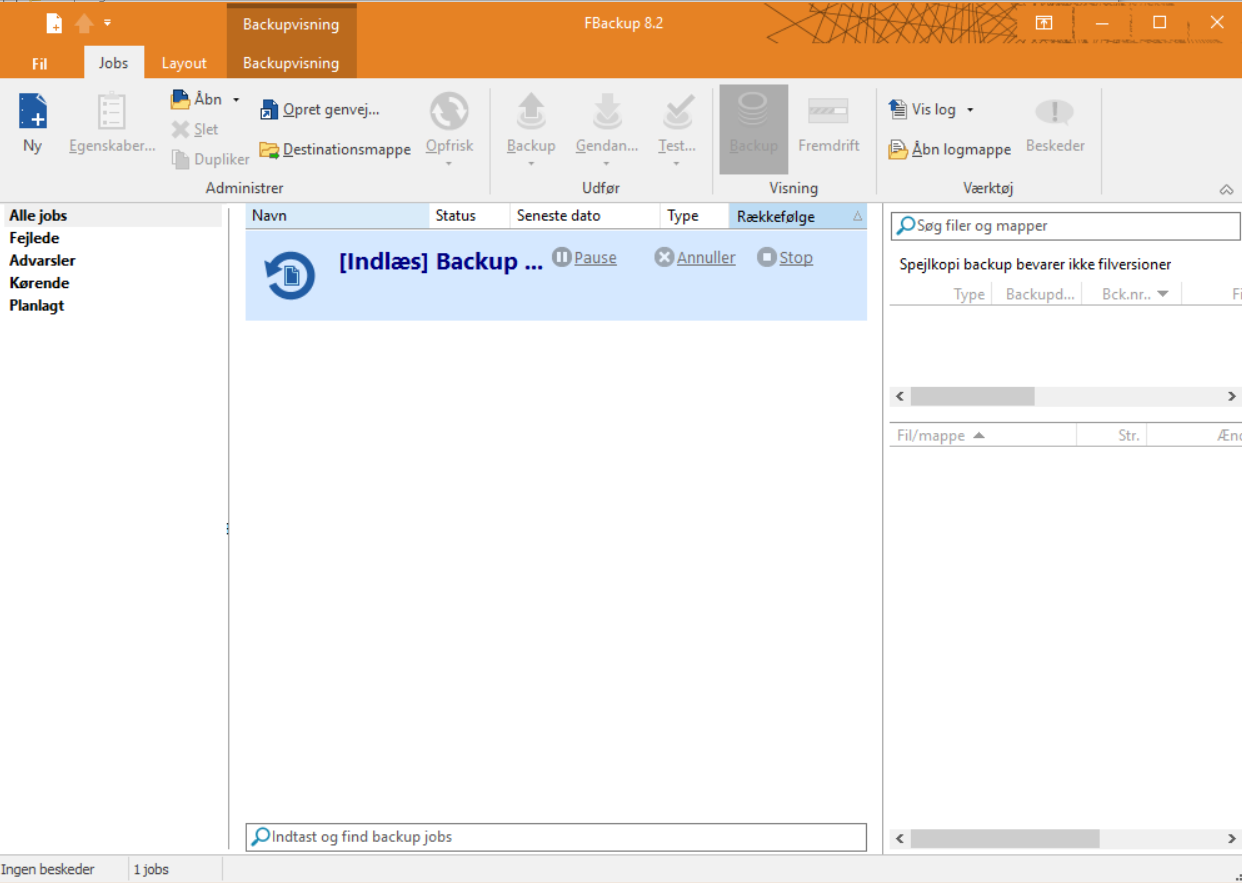Click the 1 jobs status bar entry

152,869
